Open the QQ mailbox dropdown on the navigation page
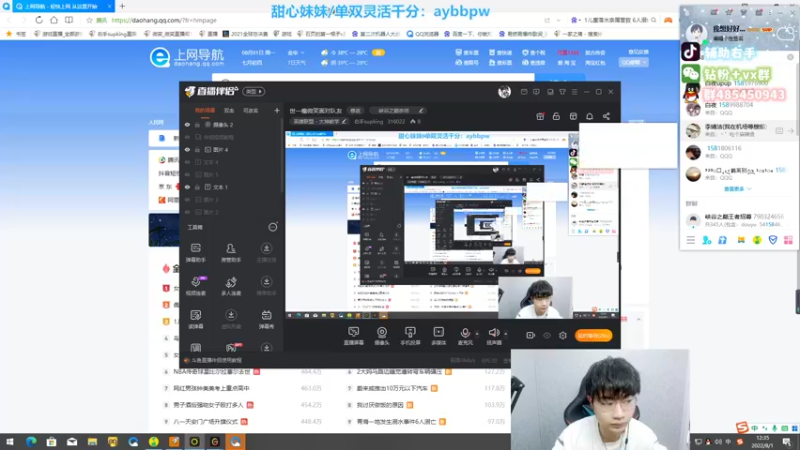Screen dimensions: 800x450 tap(634, 62)
